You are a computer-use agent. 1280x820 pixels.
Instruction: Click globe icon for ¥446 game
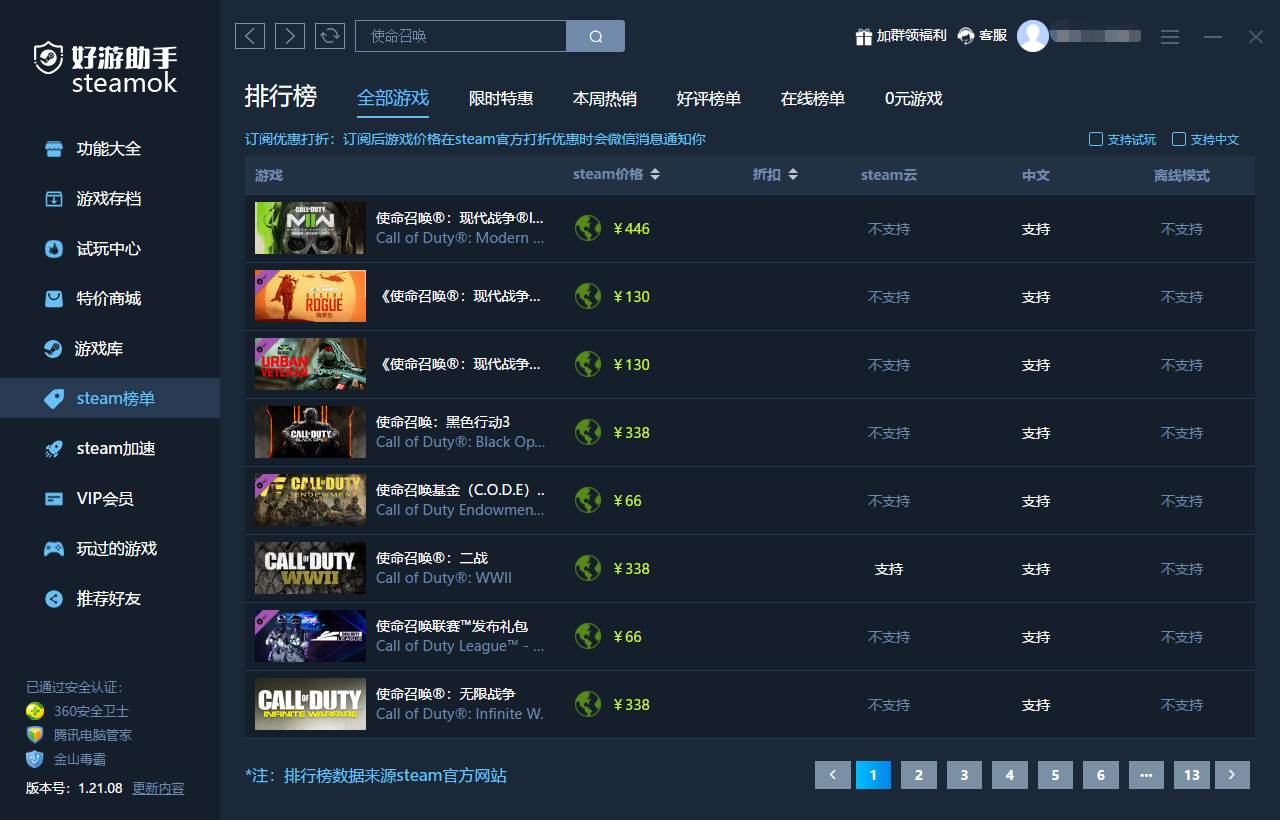pos(588,228)
